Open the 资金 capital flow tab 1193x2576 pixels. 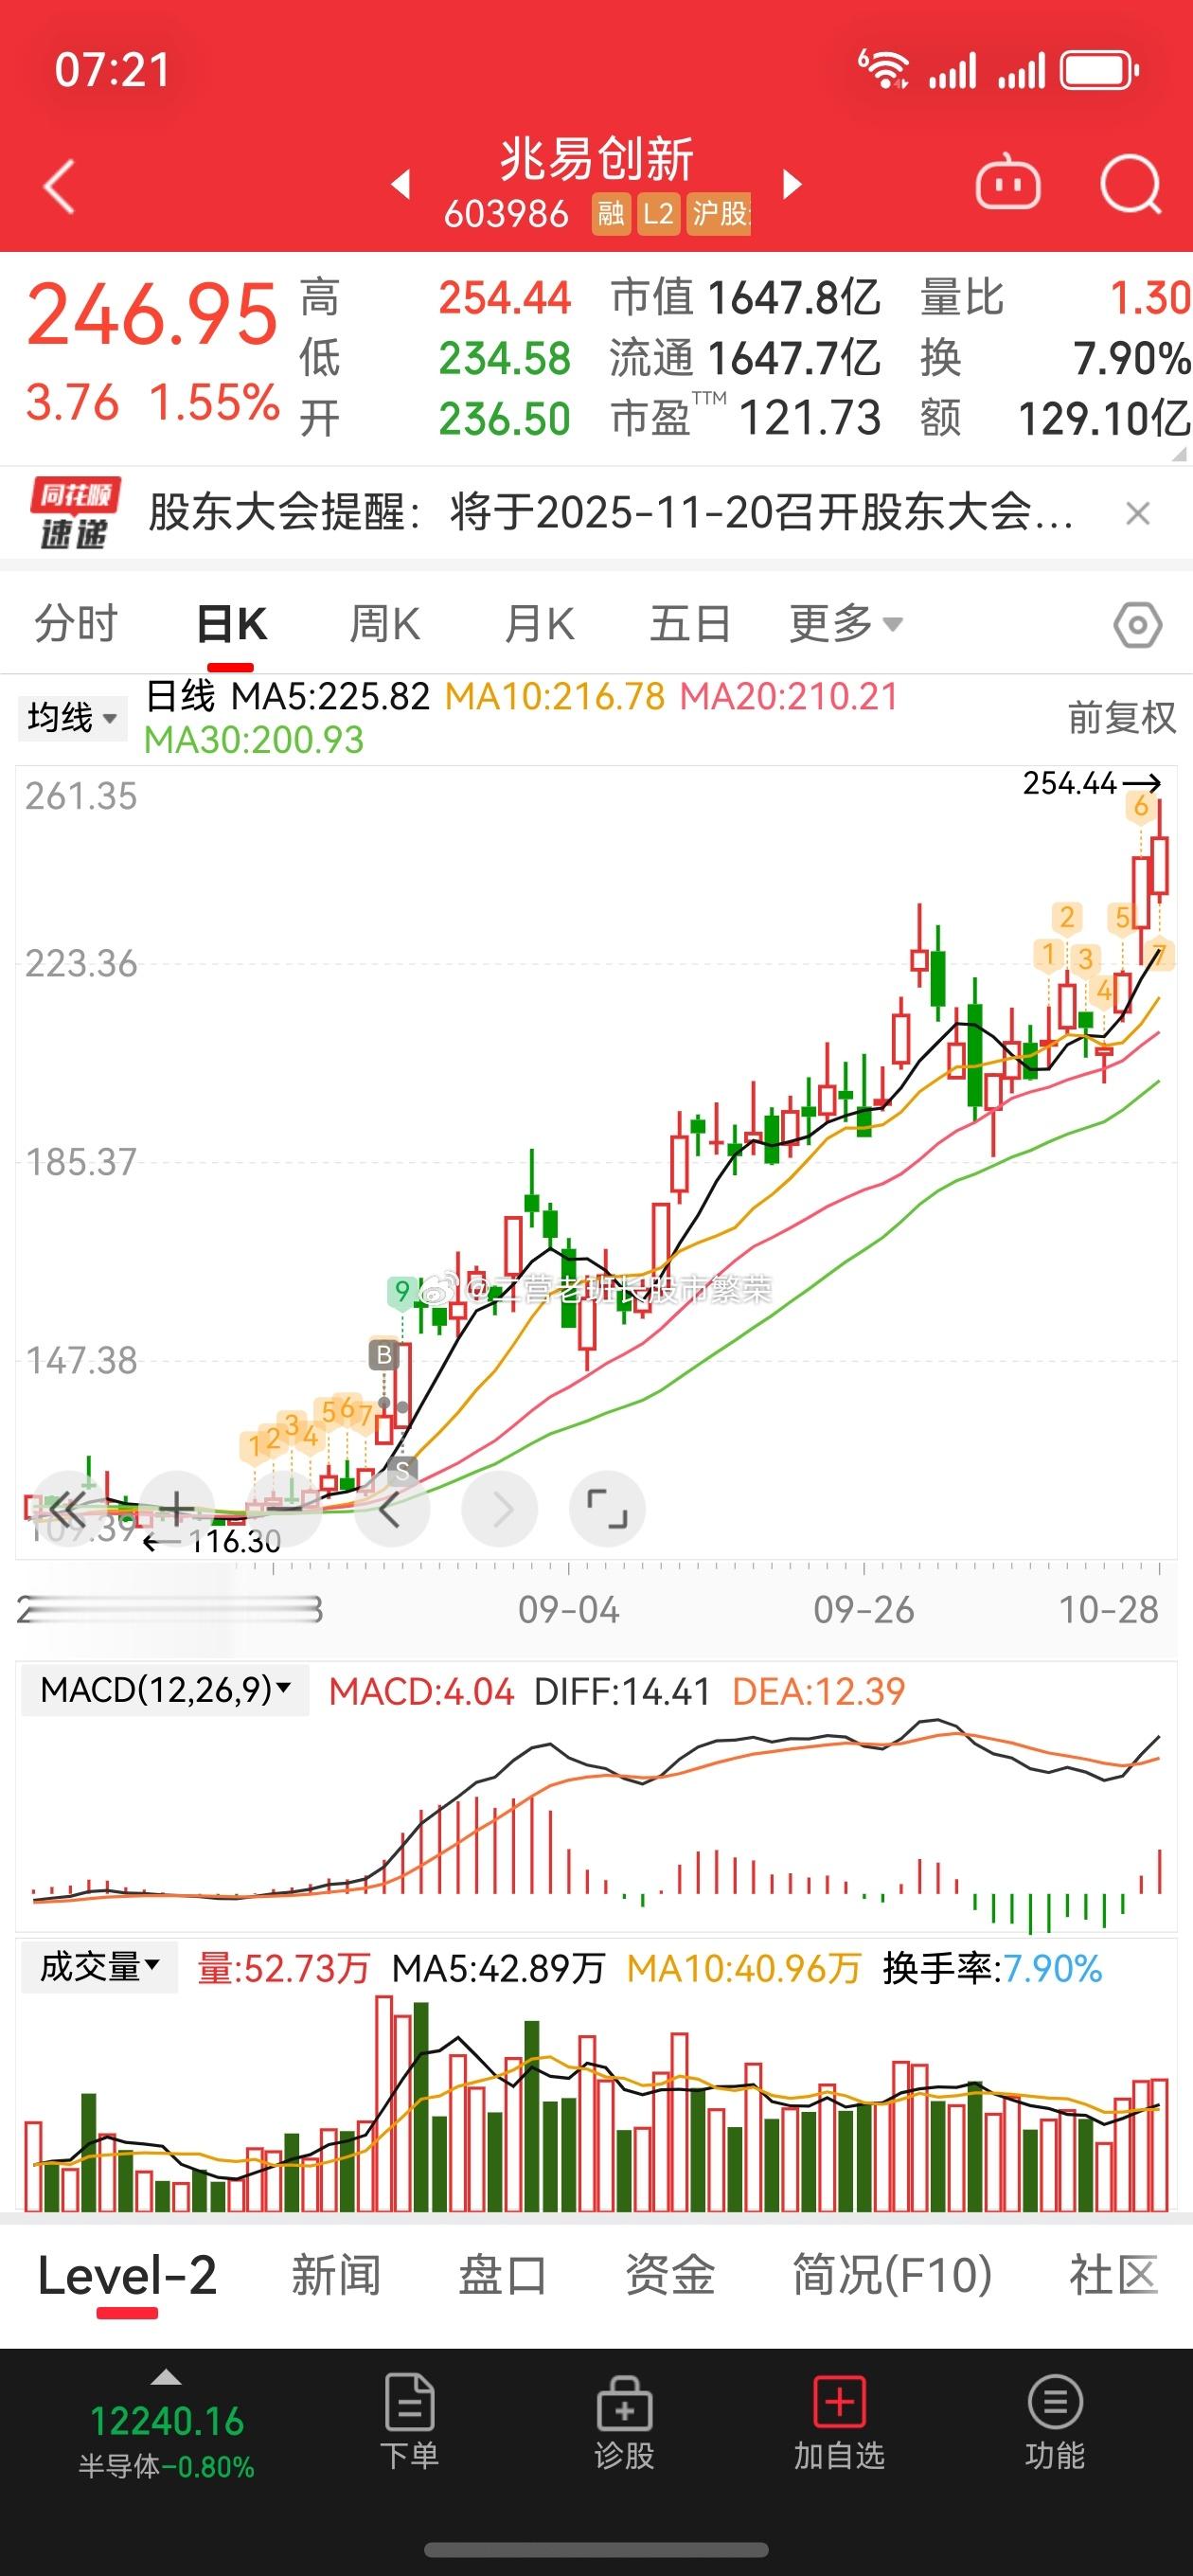point(669,2275)
